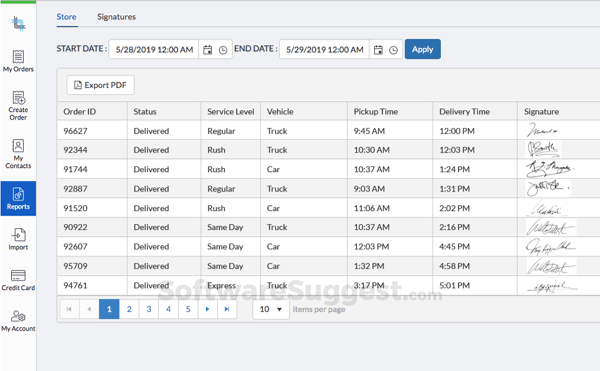
Task: Open start date calendar picker
Action: [207, 50]
